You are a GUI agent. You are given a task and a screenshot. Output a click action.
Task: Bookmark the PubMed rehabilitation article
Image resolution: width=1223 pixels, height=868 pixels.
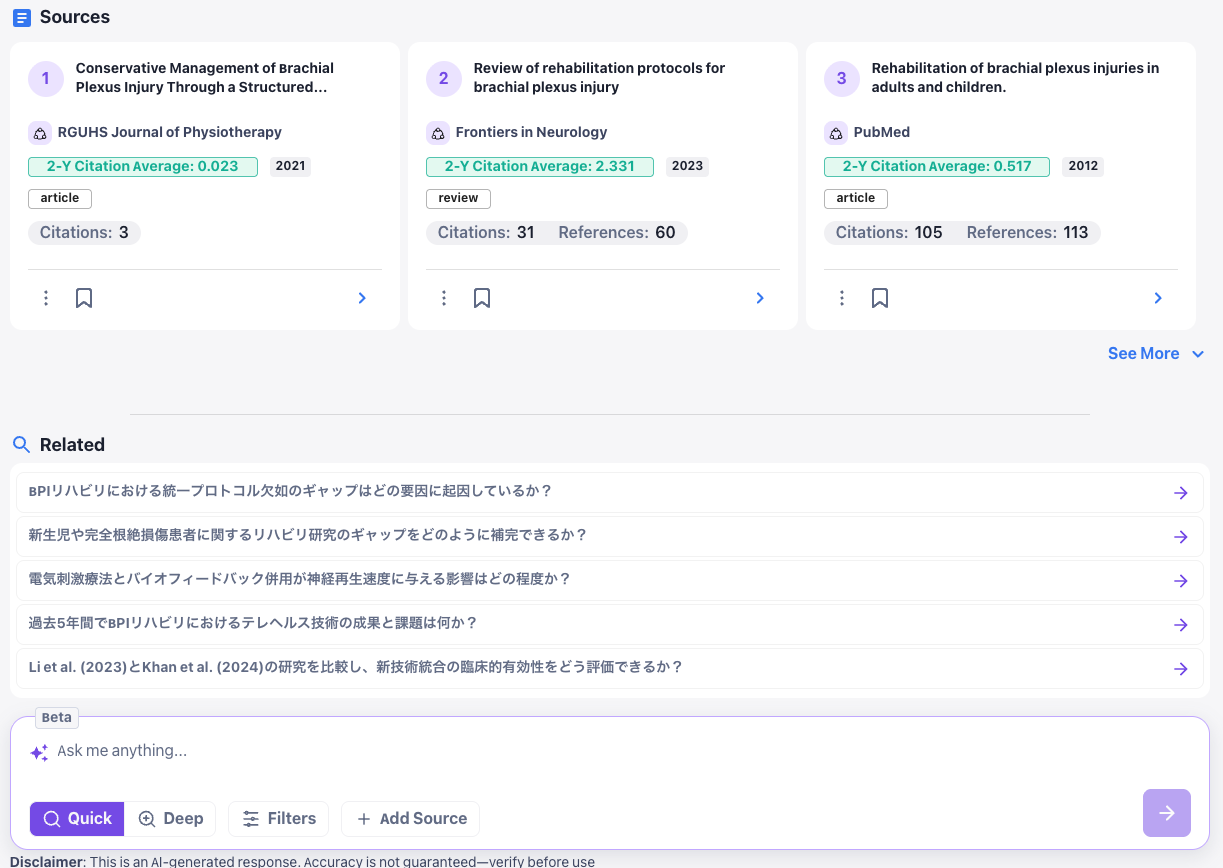point(880,298)
